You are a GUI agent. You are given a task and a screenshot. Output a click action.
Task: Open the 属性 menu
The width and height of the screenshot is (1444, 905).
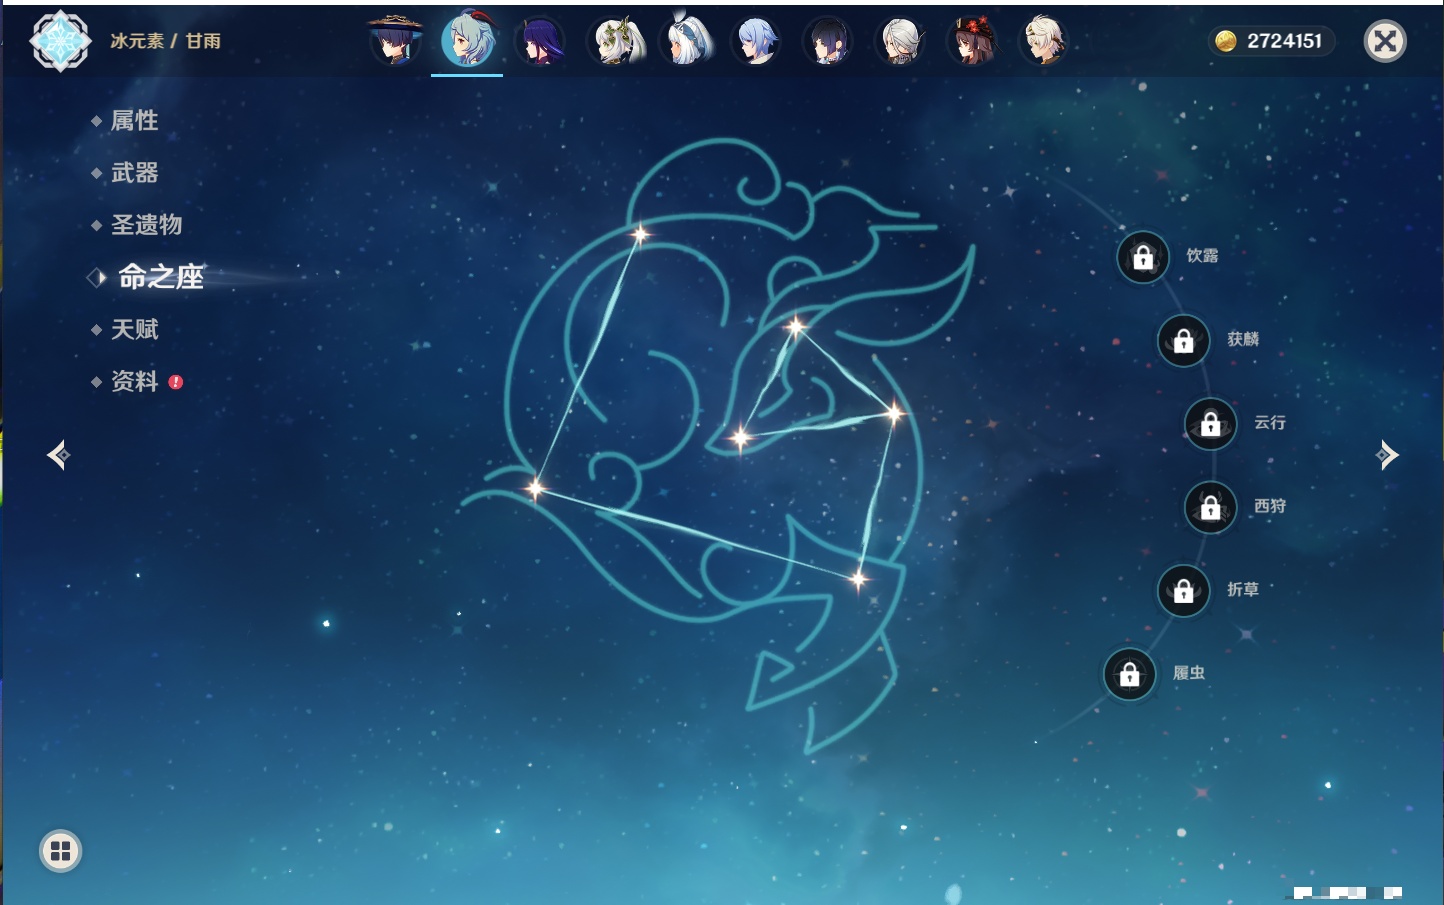pos(134,121)
